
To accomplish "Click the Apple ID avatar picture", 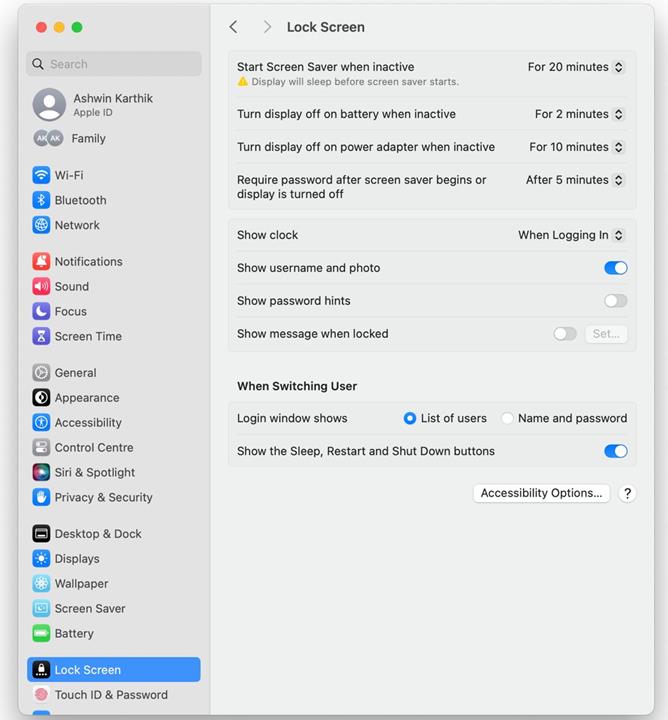I will [x=49, y=105].
